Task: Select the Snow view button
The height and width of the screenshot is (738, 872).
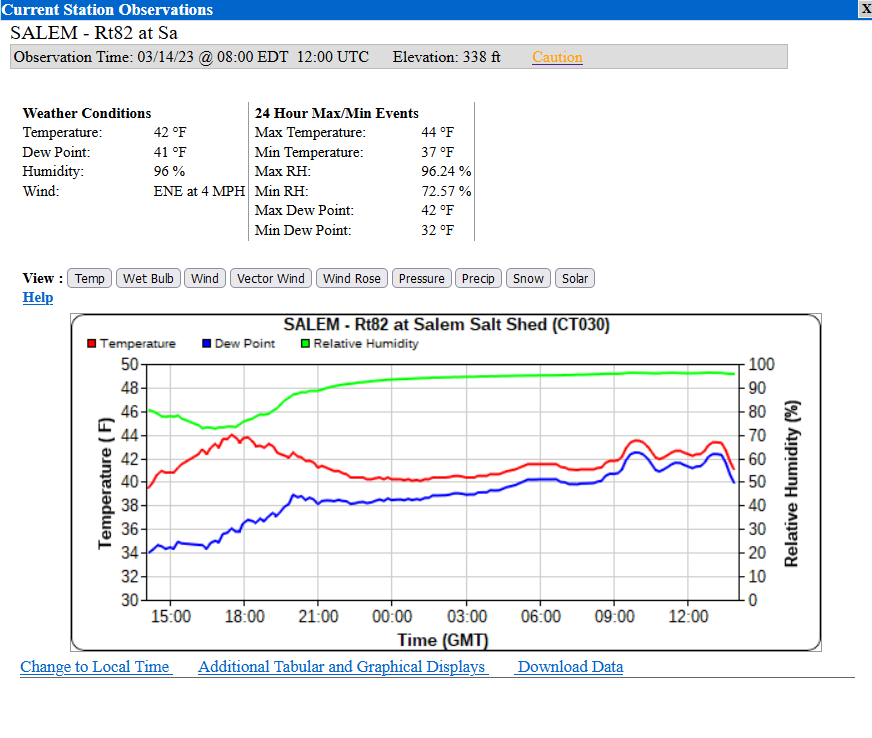Action: tap(528, 278)
